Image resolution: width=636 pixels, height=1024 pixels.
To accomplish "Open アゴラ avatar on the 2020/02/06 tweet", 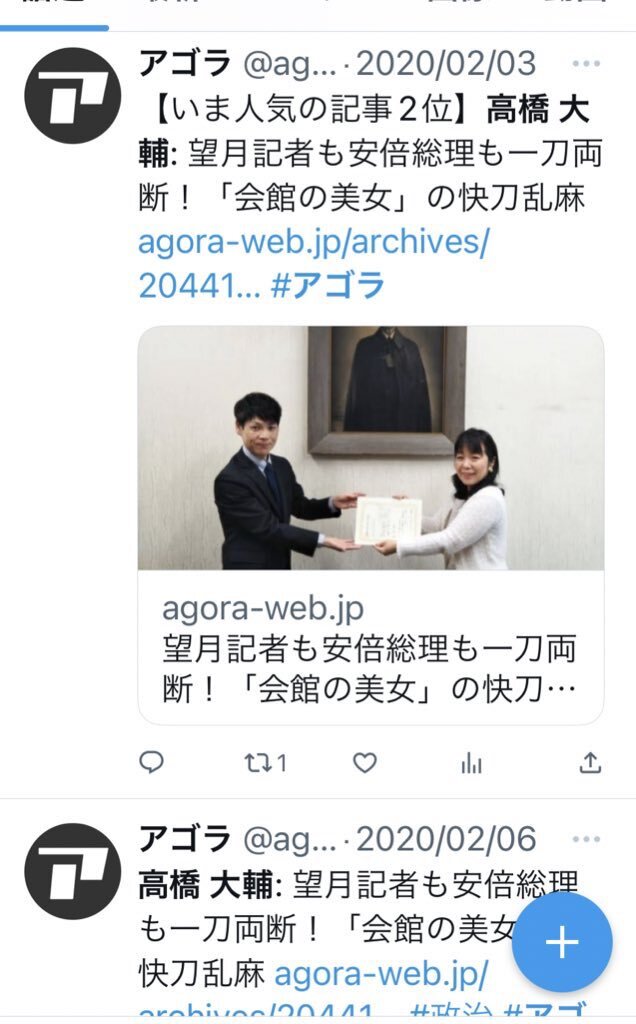I will click(x=72, y=871).
